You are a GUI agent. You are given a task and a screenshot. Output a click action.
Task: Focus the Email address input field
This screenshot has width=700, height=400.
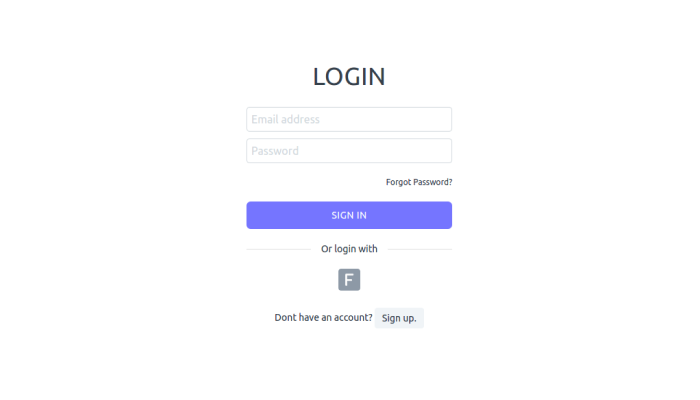pyautogui.click(x=349, y=119)
